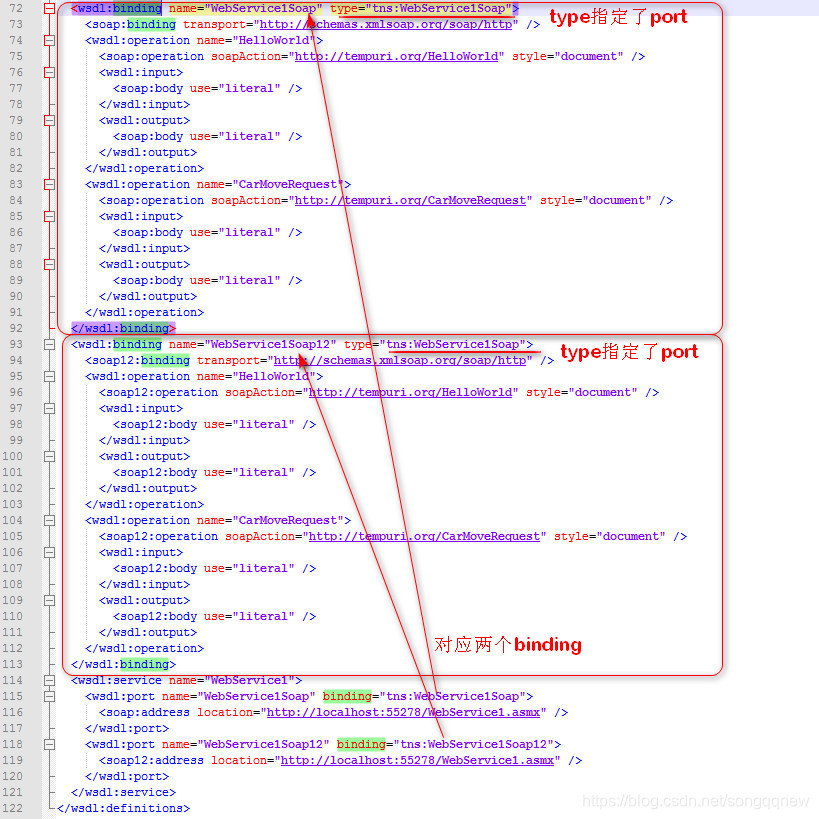Open the soap/http transport URL on line 94

pos(400,360)
